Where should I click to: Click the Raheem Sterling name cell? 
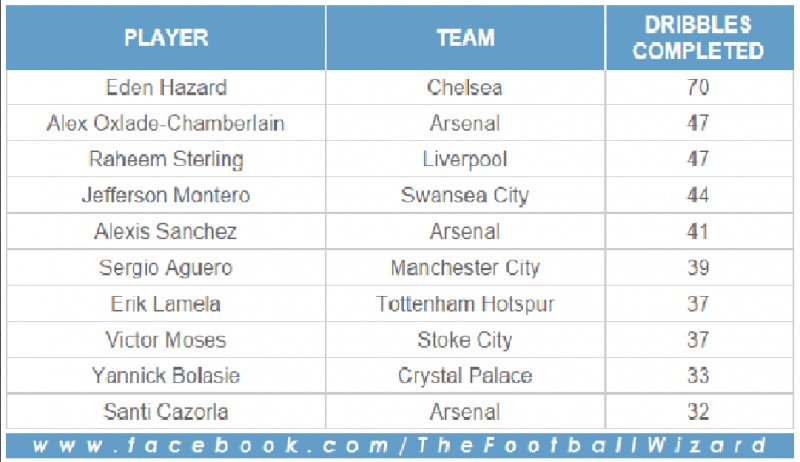click(x=166, y=159)
